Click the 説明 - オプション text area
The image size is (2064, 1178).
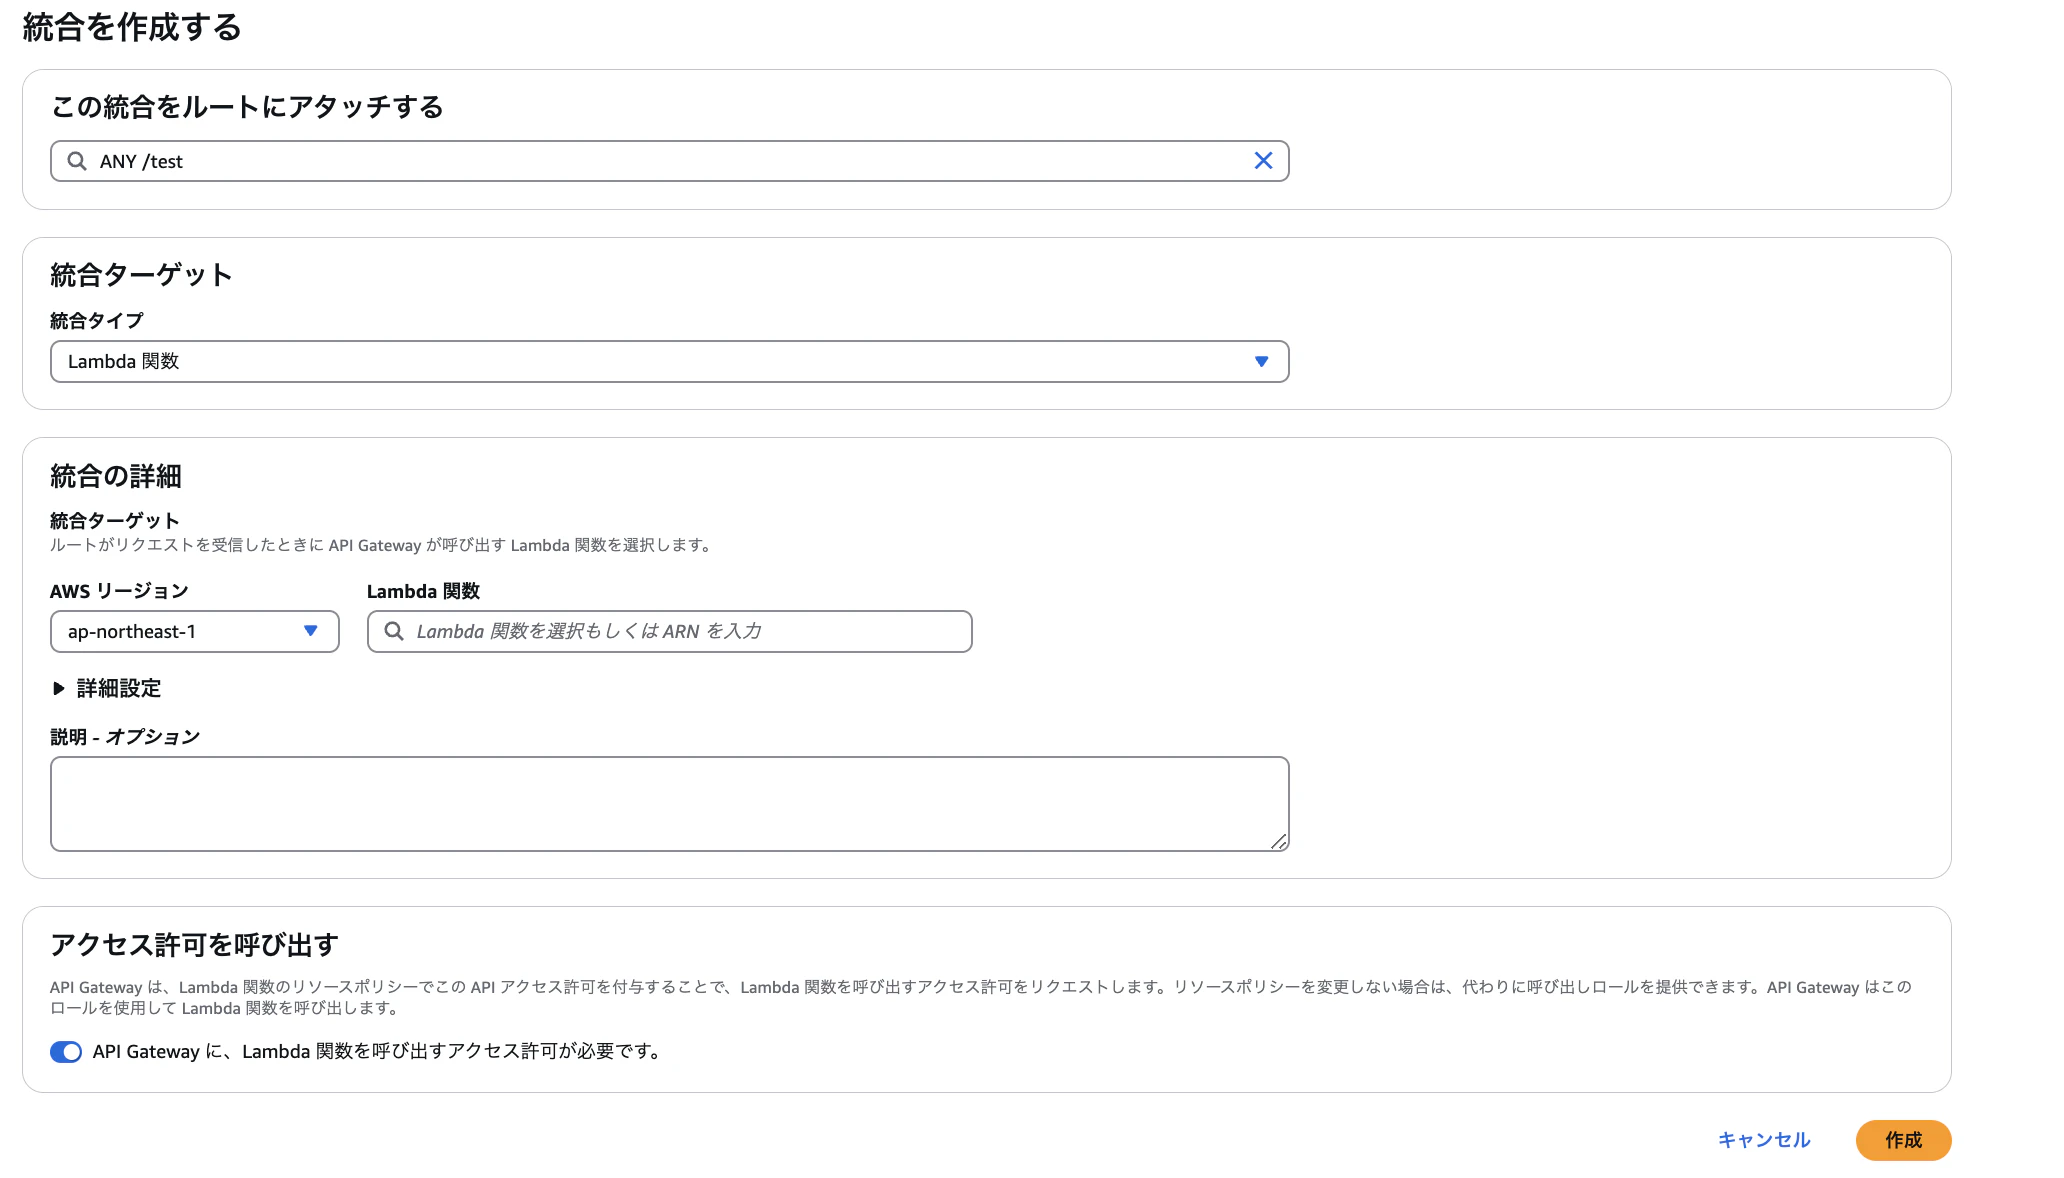coord(669,804)
